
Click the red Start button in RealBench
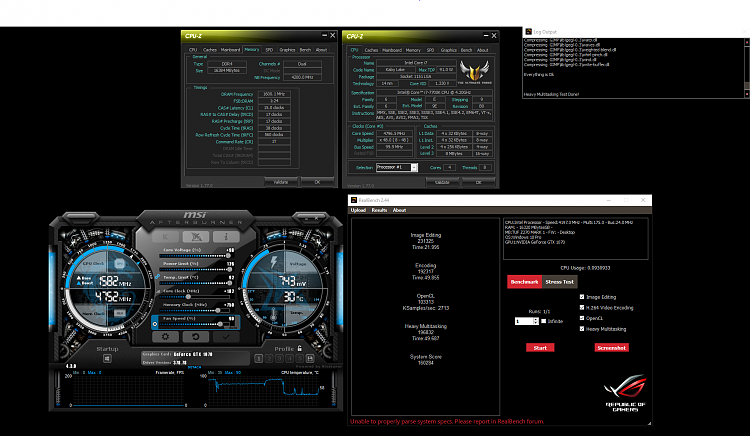pyautogui.click(x=540, y=348)
